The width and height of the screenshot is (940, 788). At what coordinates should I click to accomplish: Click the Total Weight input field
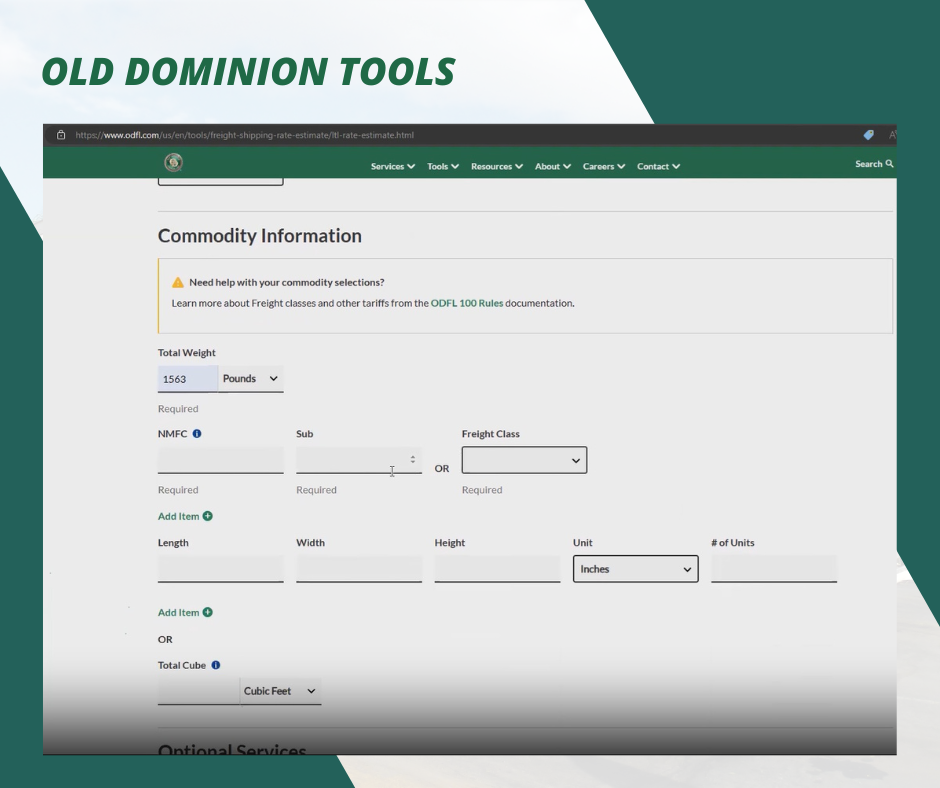point(188,379)
